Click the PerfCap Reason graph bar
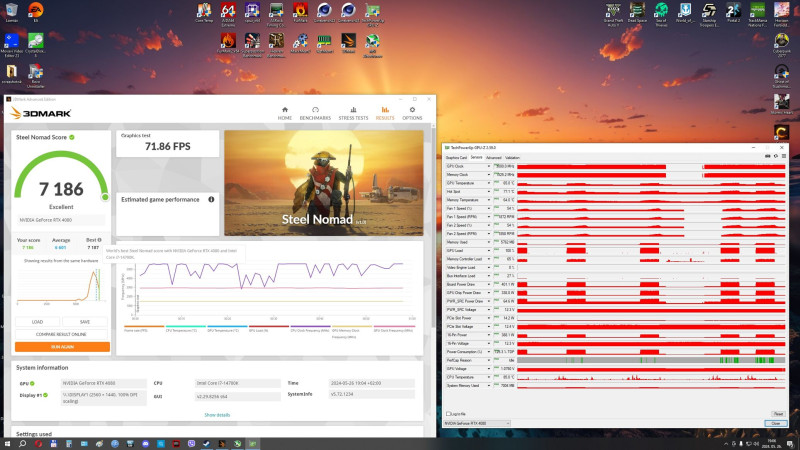The width and height of the screenshot is (800, 450). point(651,360)
